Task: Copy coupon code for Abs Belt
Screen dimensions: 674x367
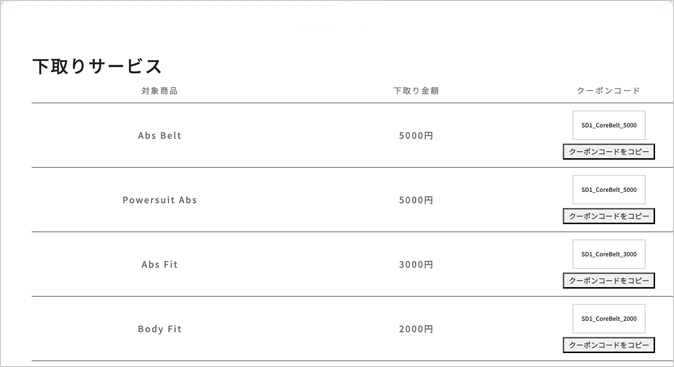Action: click(x=609, y=152)
